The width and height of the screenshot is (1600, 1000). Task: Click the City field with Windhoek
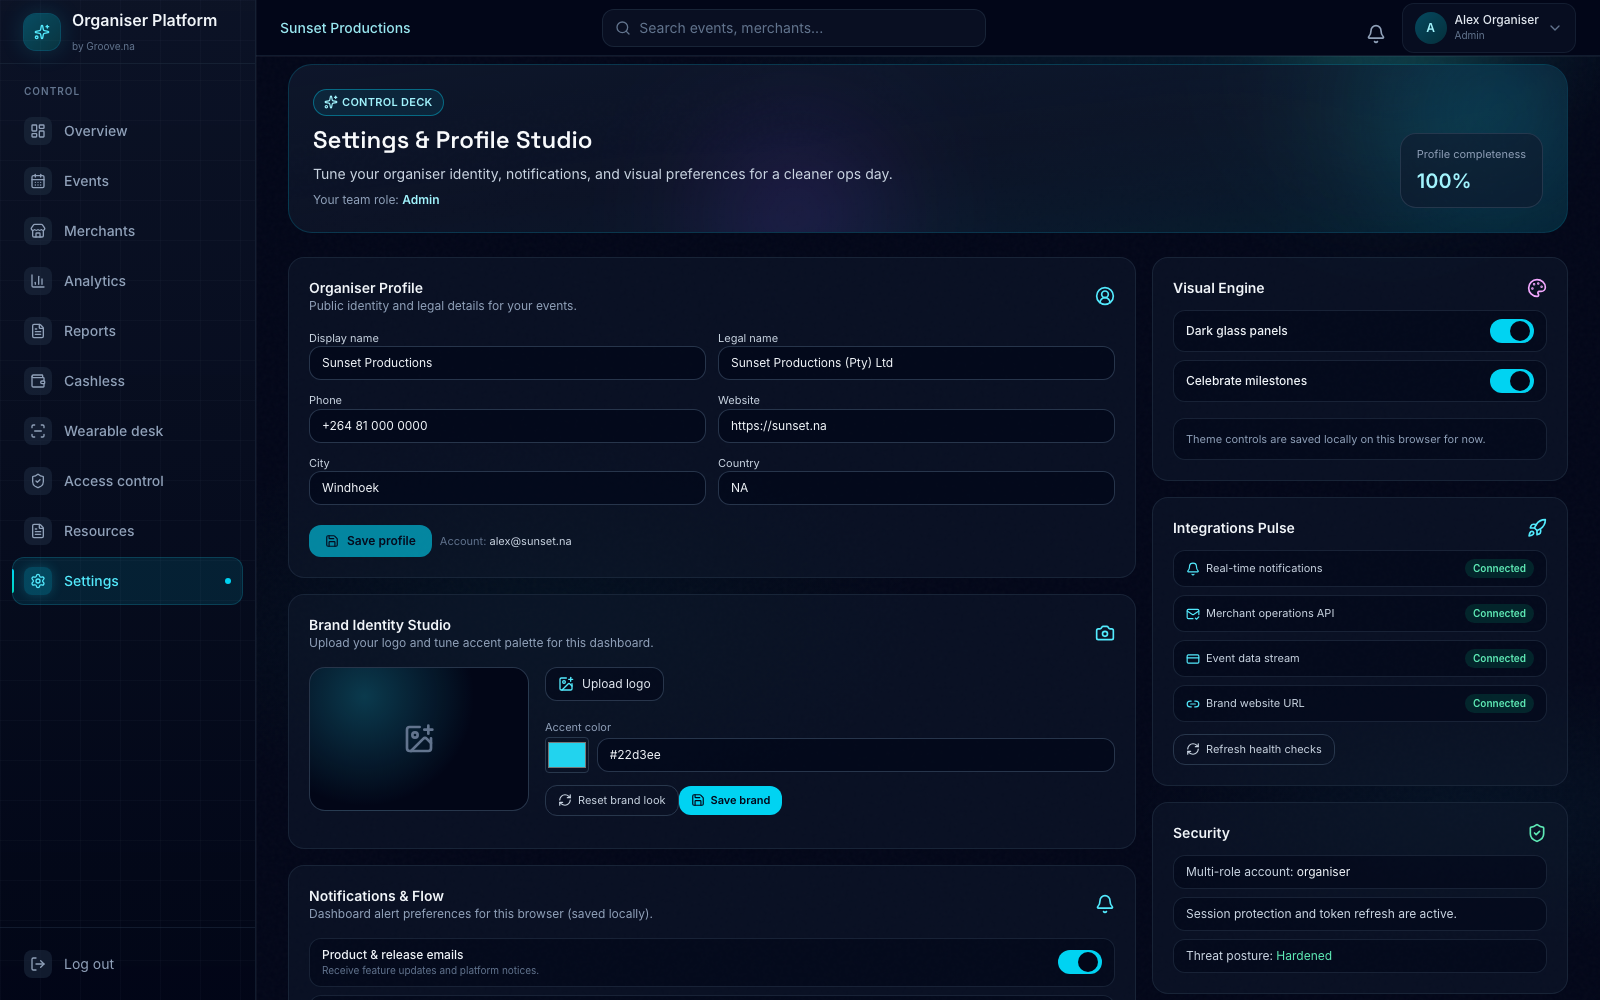507,488
